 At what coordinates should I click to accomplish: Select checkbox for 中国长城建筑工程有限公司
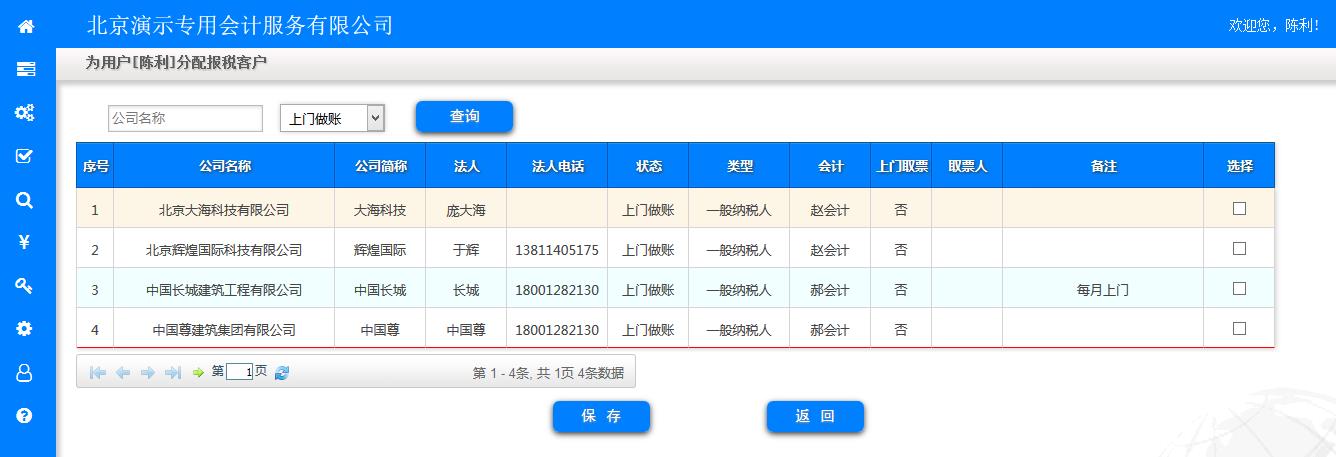click(1239, 288)
